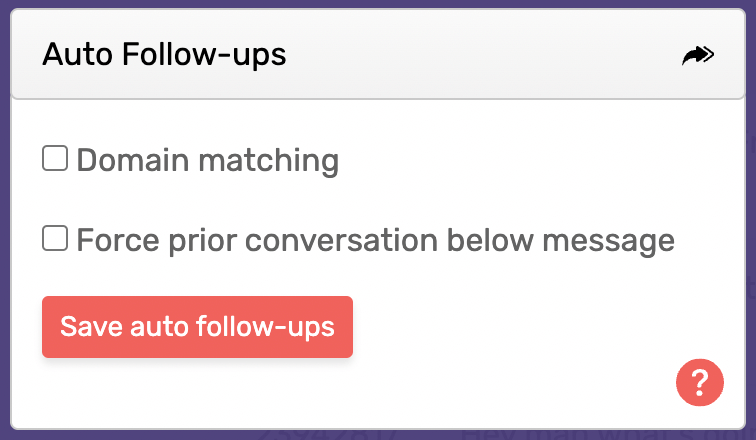Tick Force prior conversation below message checkbox

coord(55,238)
